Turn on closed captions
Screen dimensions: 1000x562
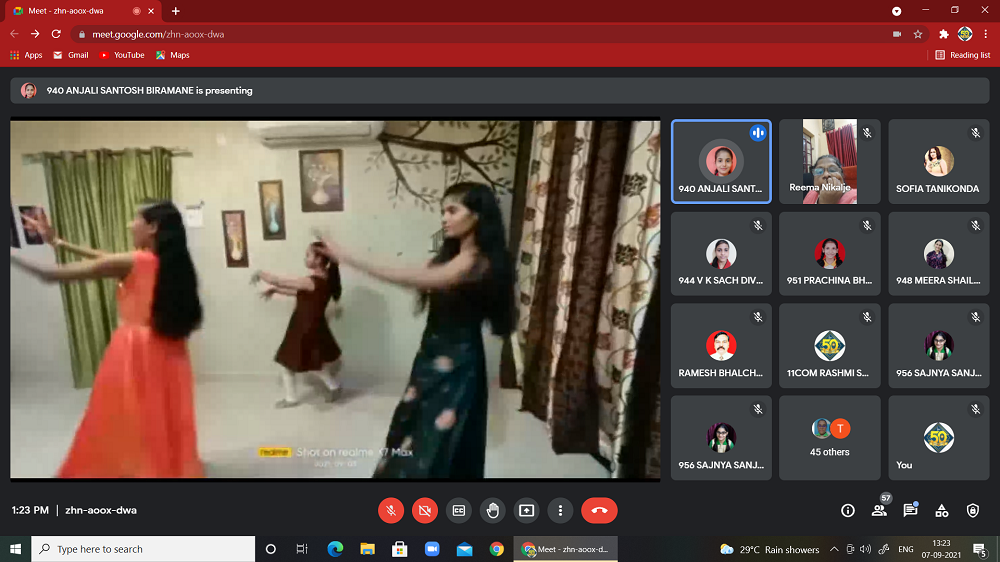459,510
